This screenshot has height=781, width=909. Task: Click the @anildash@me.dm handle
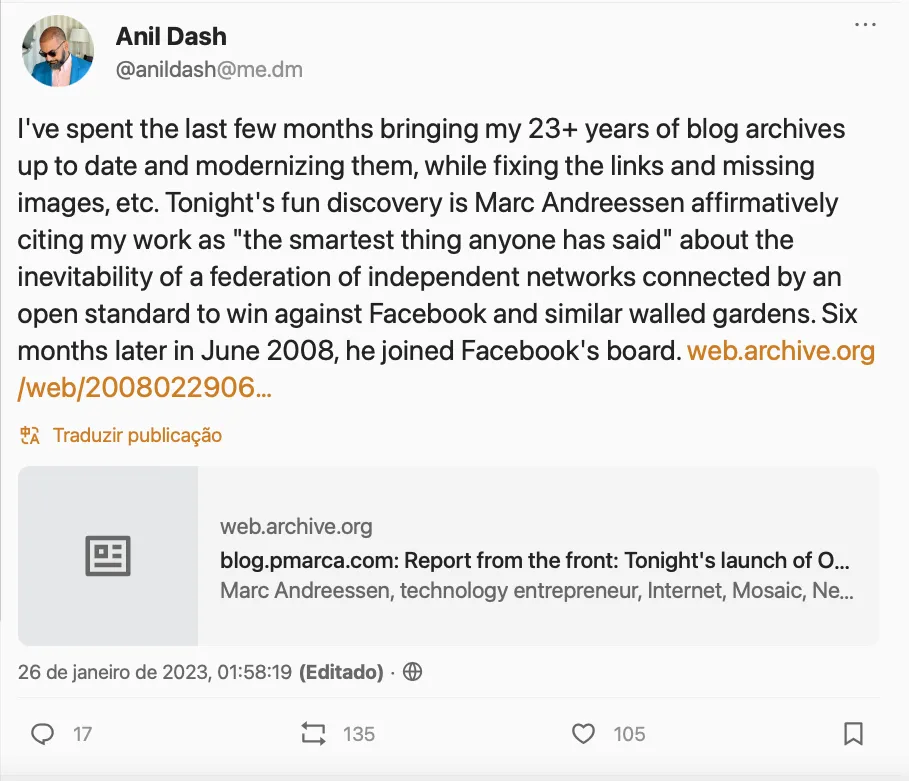point(209,70)
